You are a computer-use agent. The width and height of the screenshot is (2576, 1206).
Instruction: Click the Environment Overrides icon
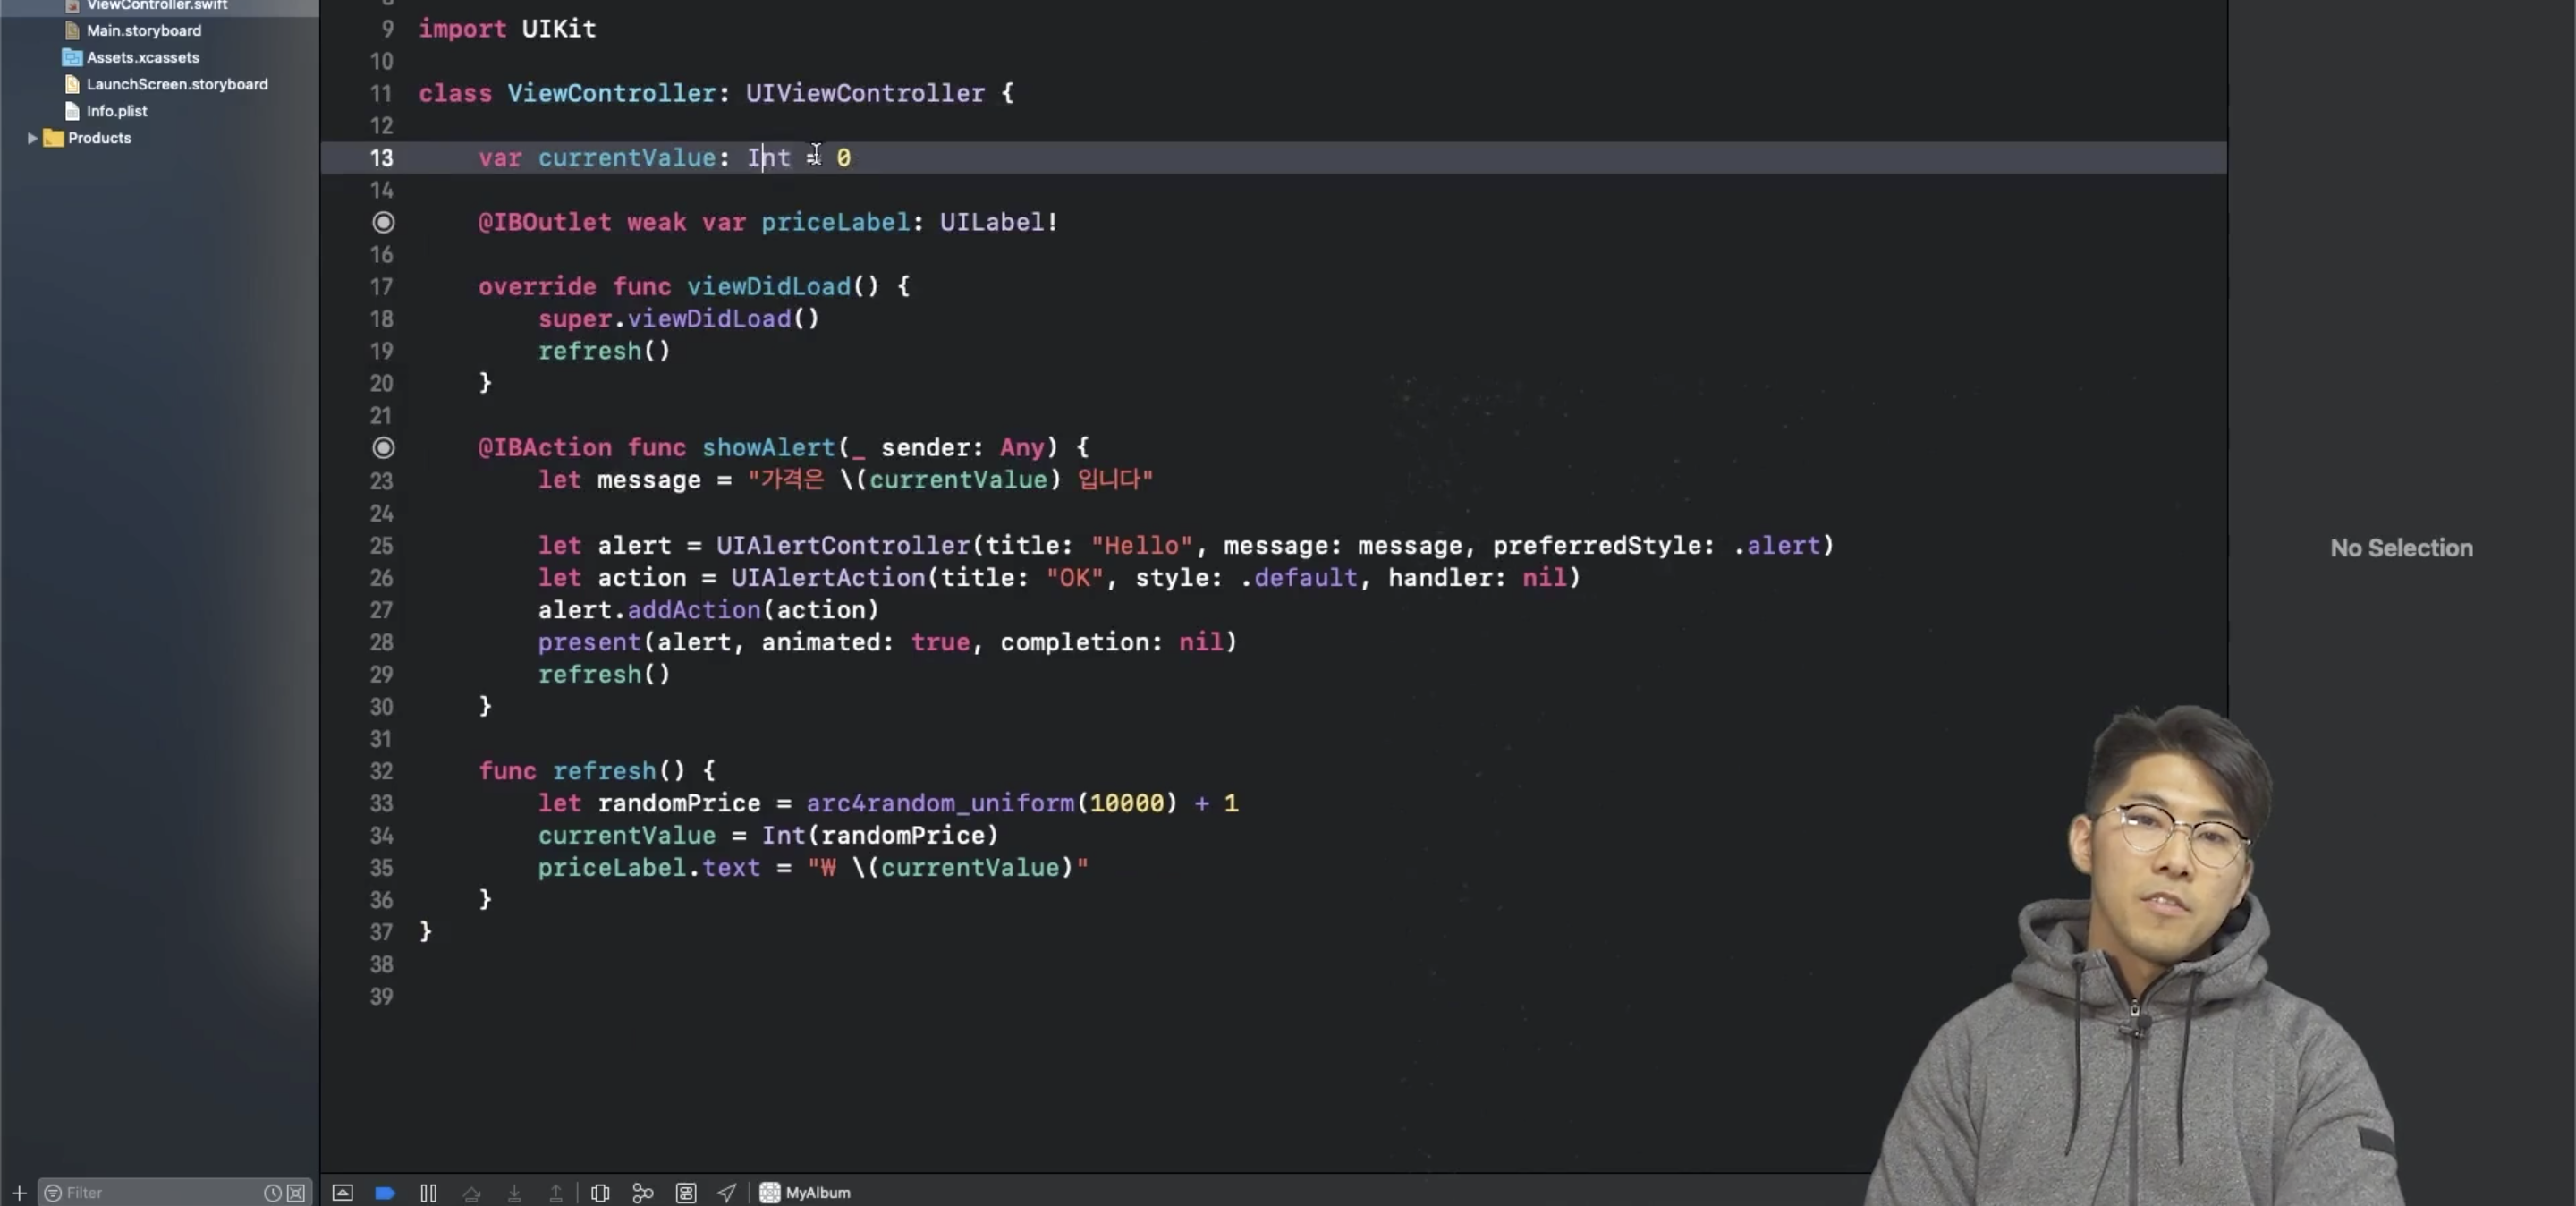686,1192
